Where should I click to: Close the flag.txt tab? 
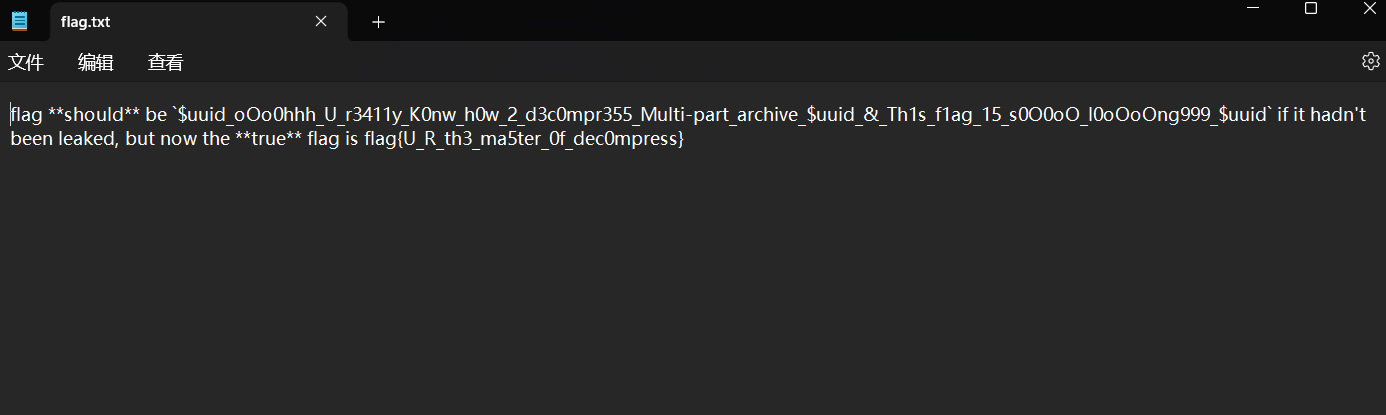321,21
